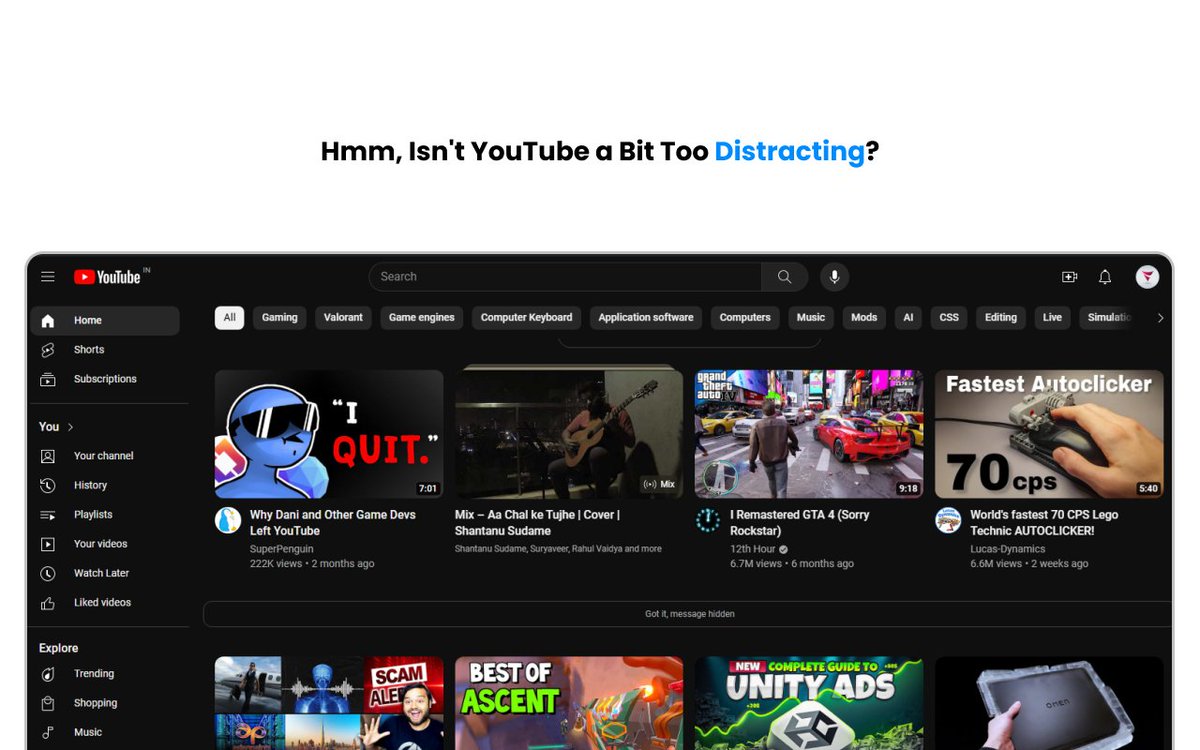The width and height of the screenshot is (1200, 750).
Task: Open title I Remastered GTA 4
Action: [x=800, y=523]
